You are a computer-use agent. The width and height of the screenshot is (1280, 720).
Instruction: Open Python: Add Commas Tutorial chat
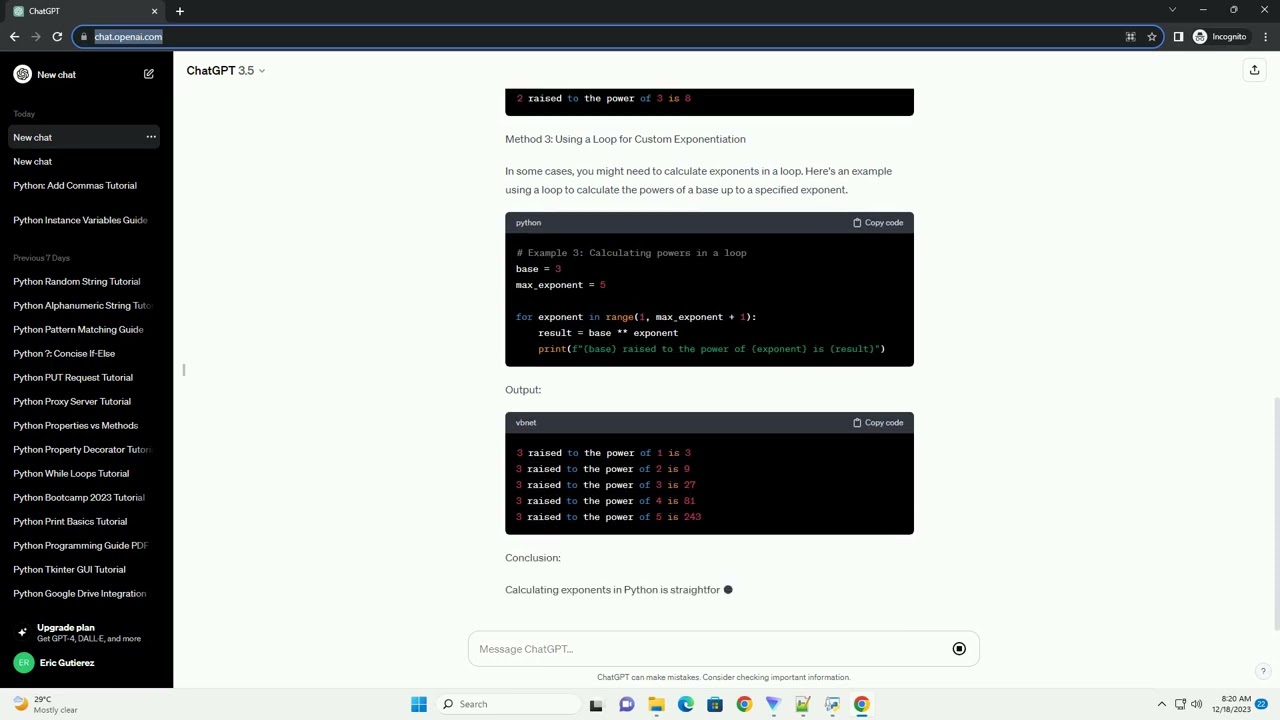(x=86, y=185)
